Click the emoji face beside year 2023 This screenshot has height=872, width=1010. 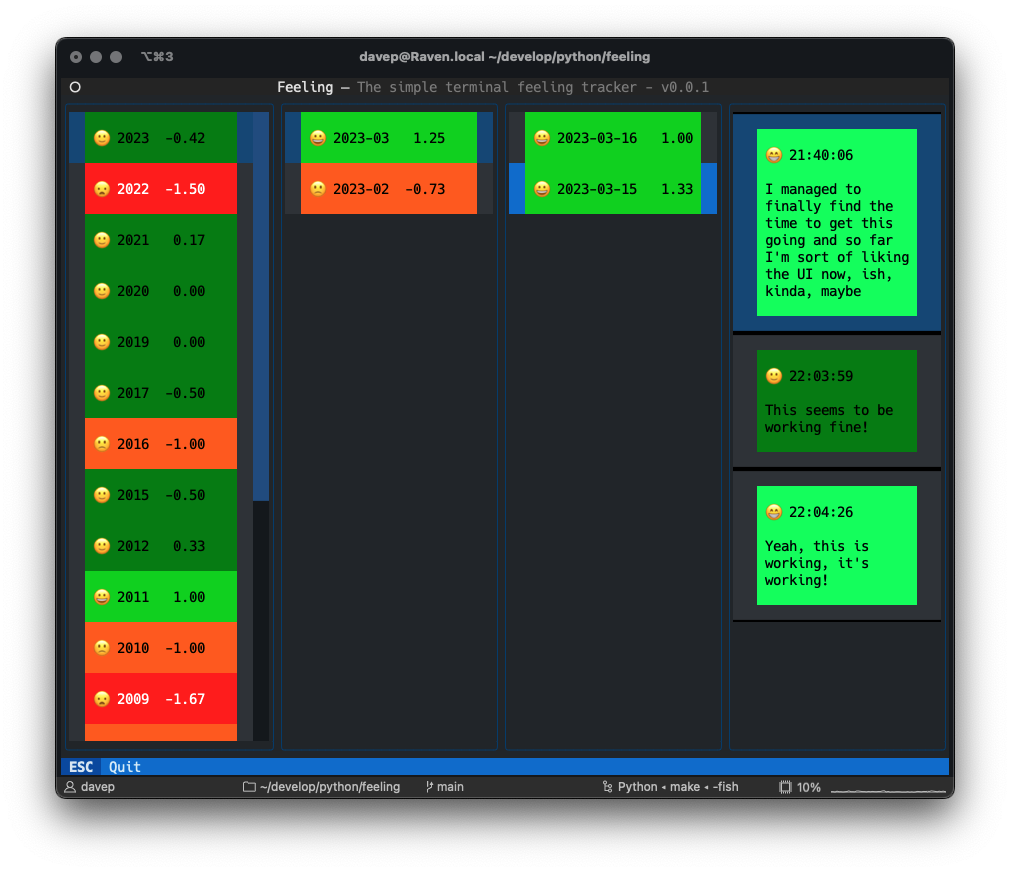(x=101, y=138)
